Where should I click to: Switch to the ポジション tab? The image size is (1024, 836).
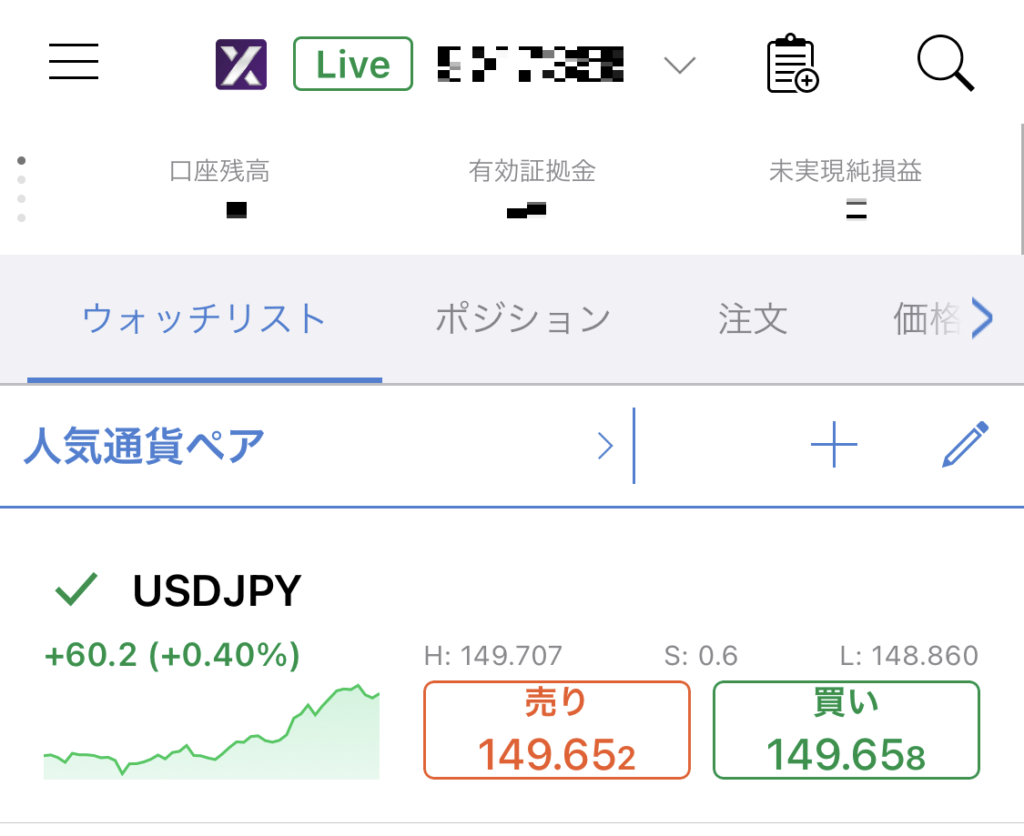tap(522, 318)
